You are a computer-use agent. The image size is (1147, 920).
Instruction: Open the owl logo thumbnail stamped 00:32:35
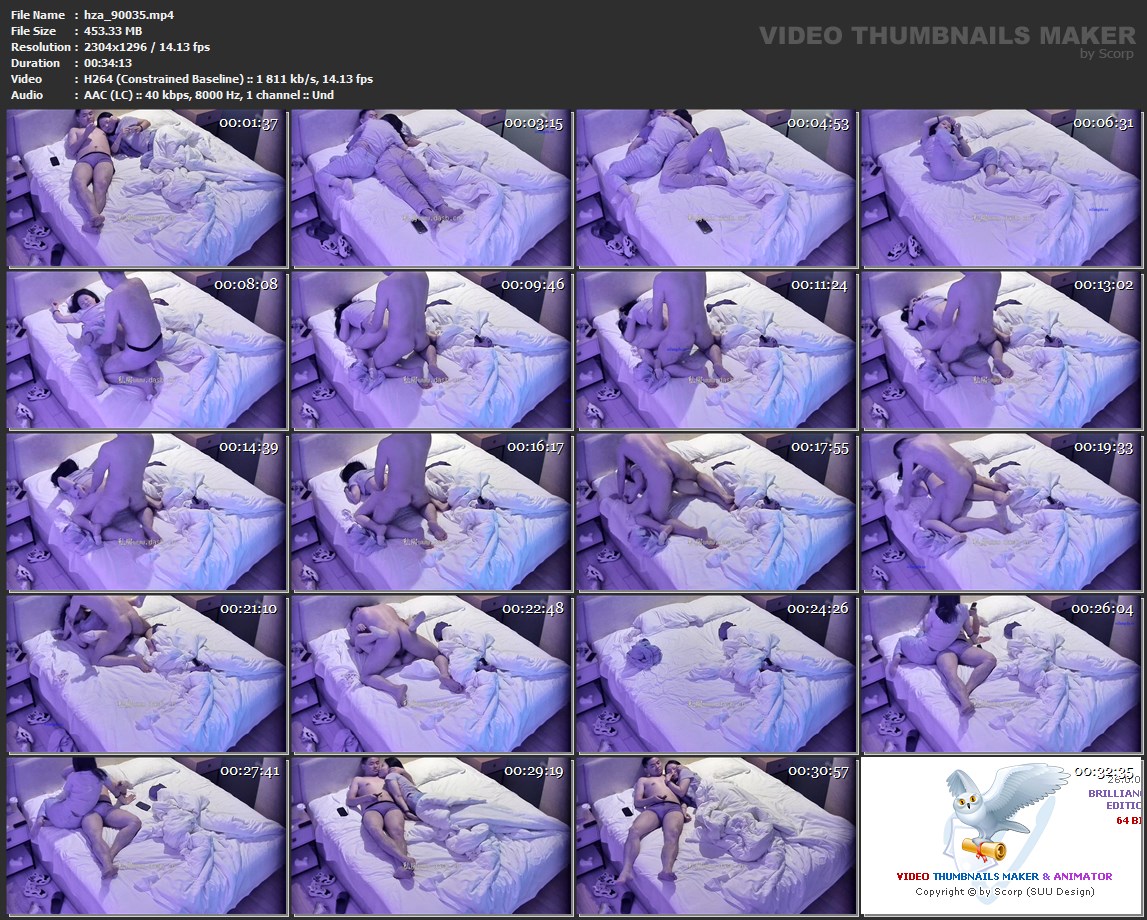[1001, 836]
